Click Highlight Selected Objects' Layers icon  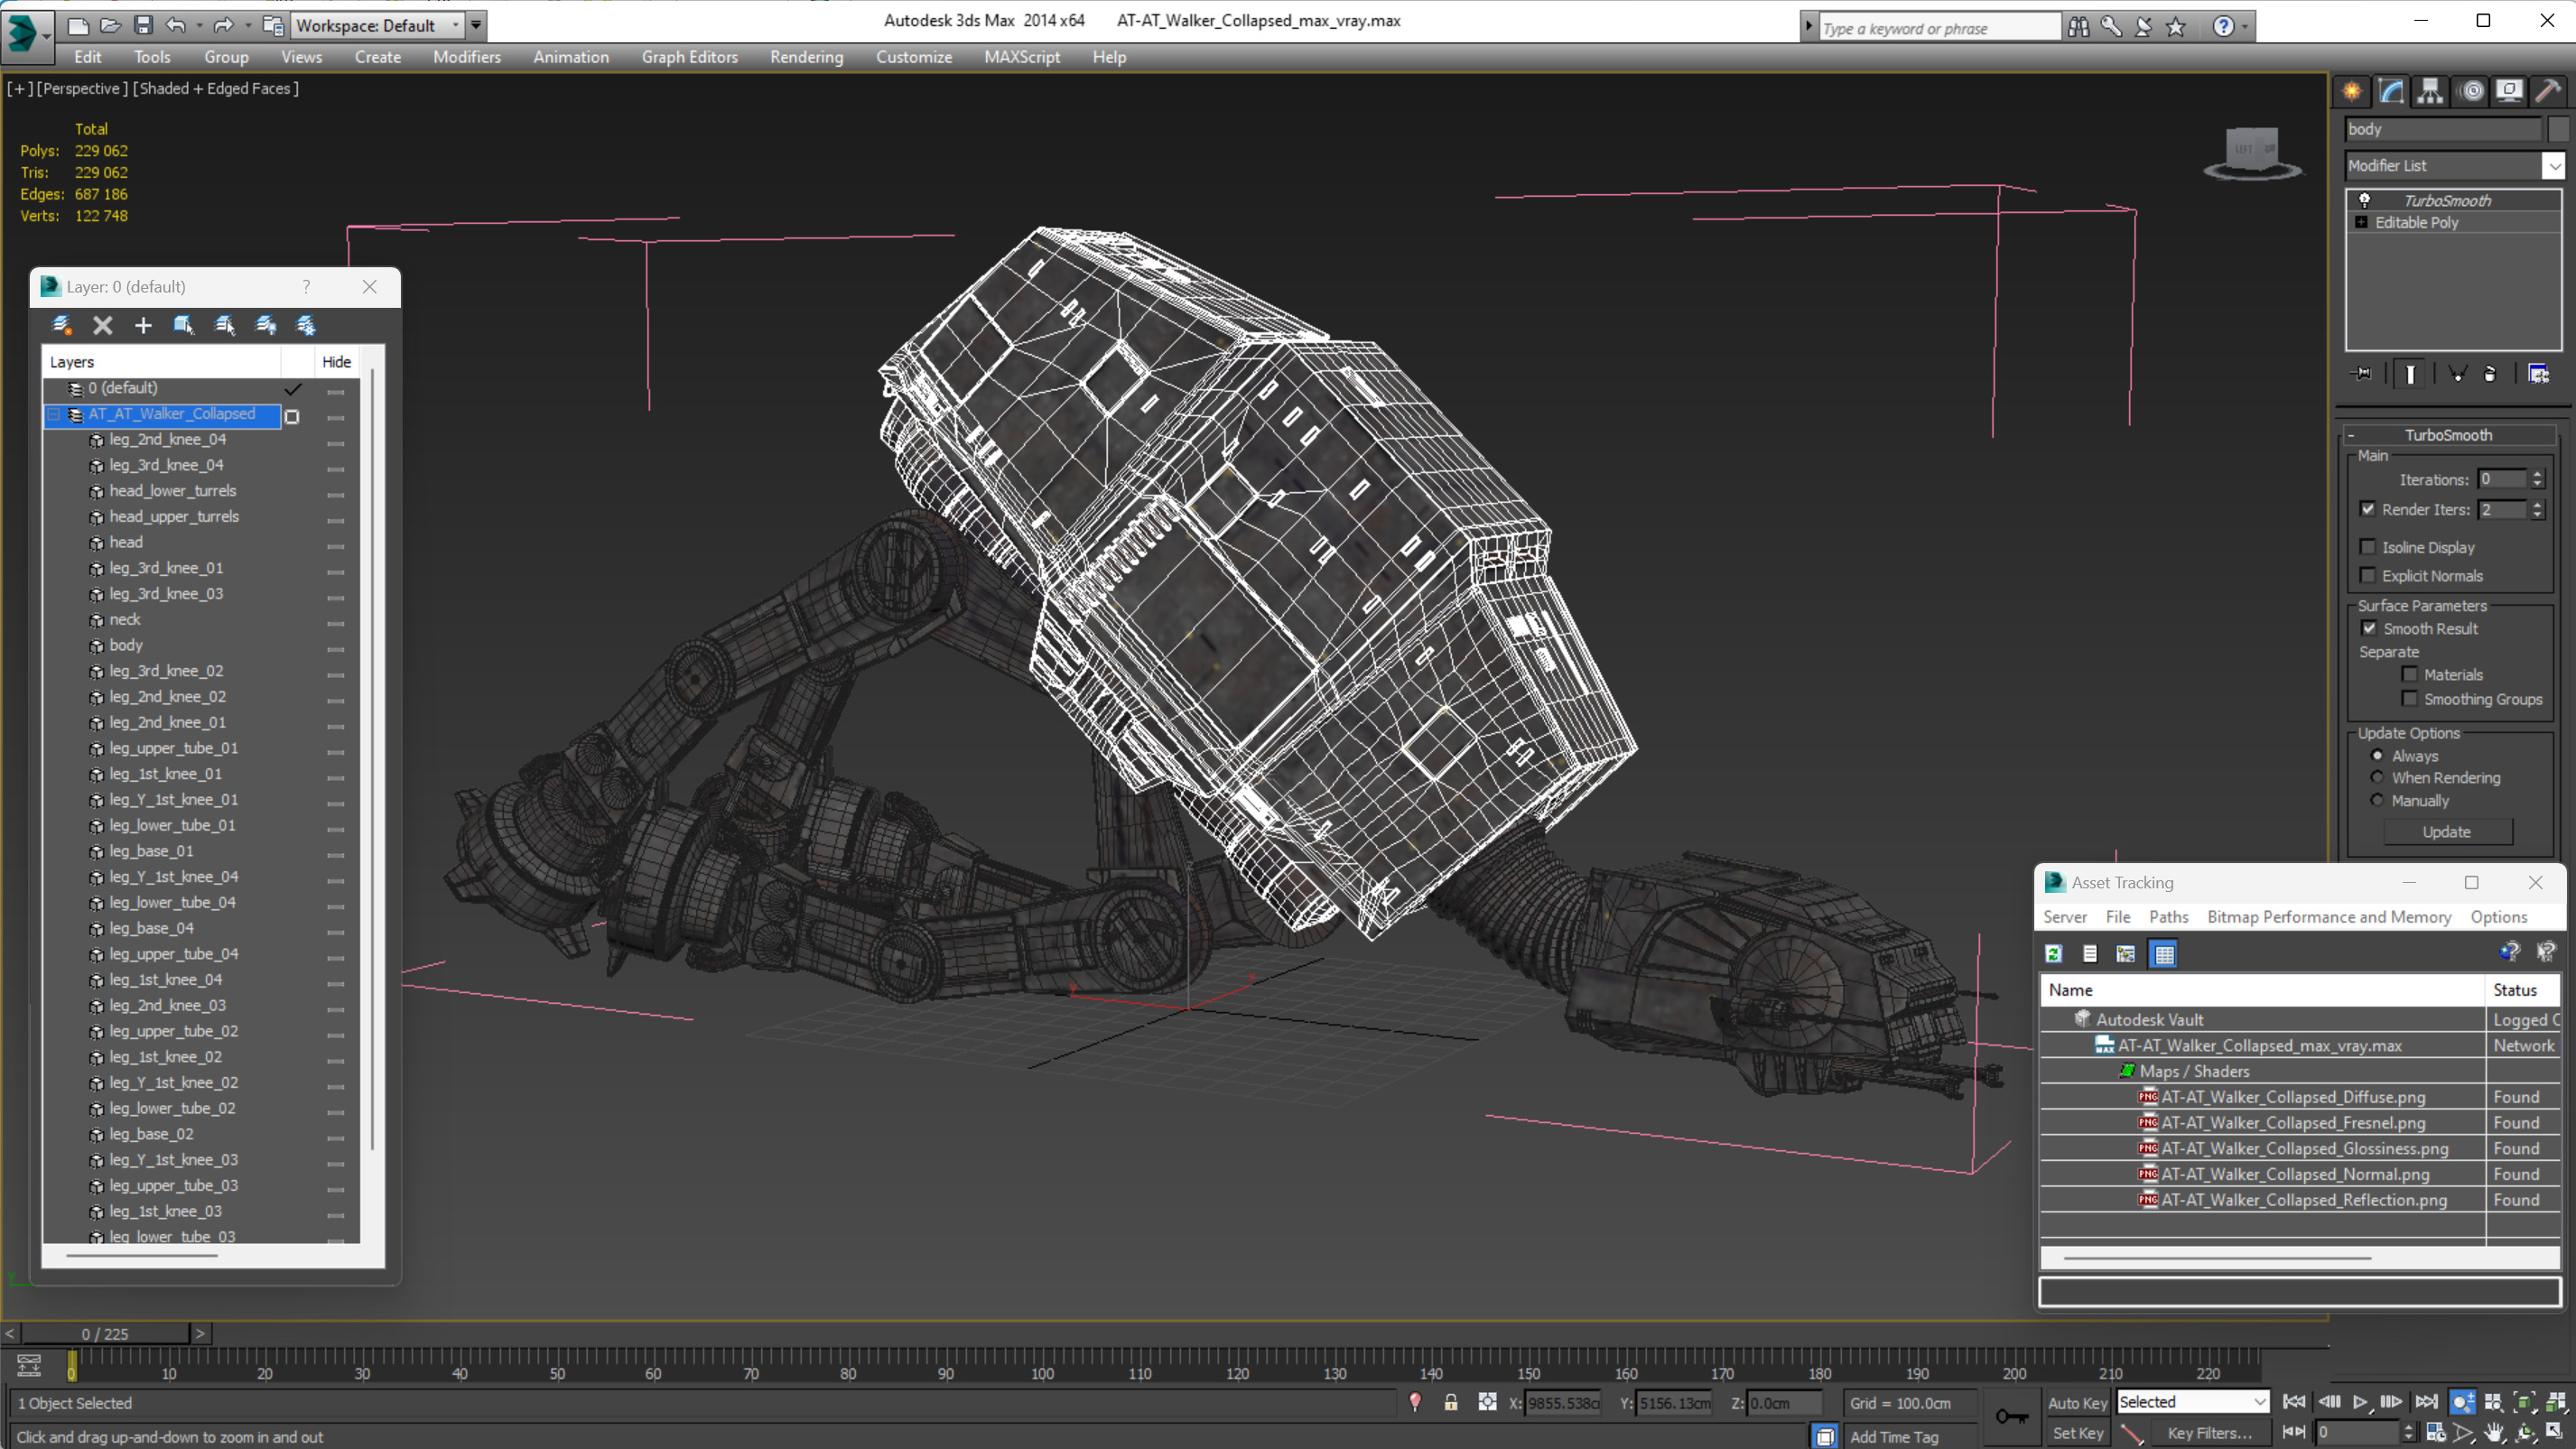[225, 325]
